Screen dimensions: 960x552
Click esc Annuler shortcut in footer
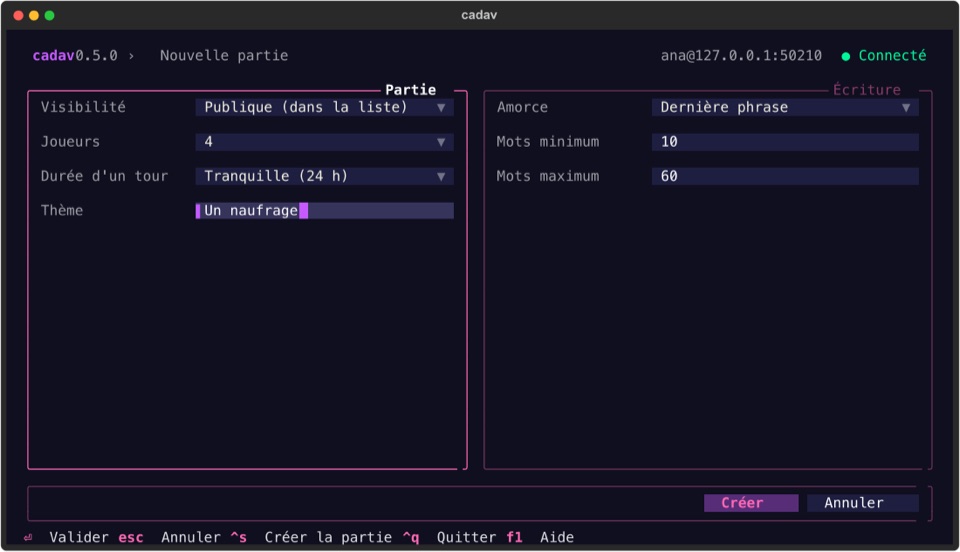point(170,537)
